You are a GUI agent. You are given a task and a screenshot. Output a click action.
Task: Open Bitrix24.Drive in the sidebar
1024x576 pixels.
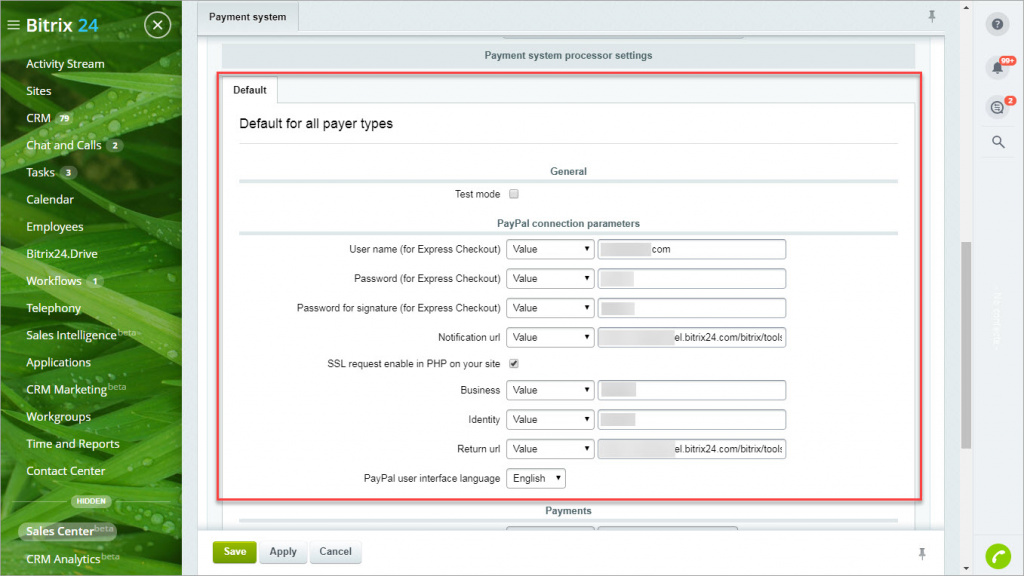point(61,254)
